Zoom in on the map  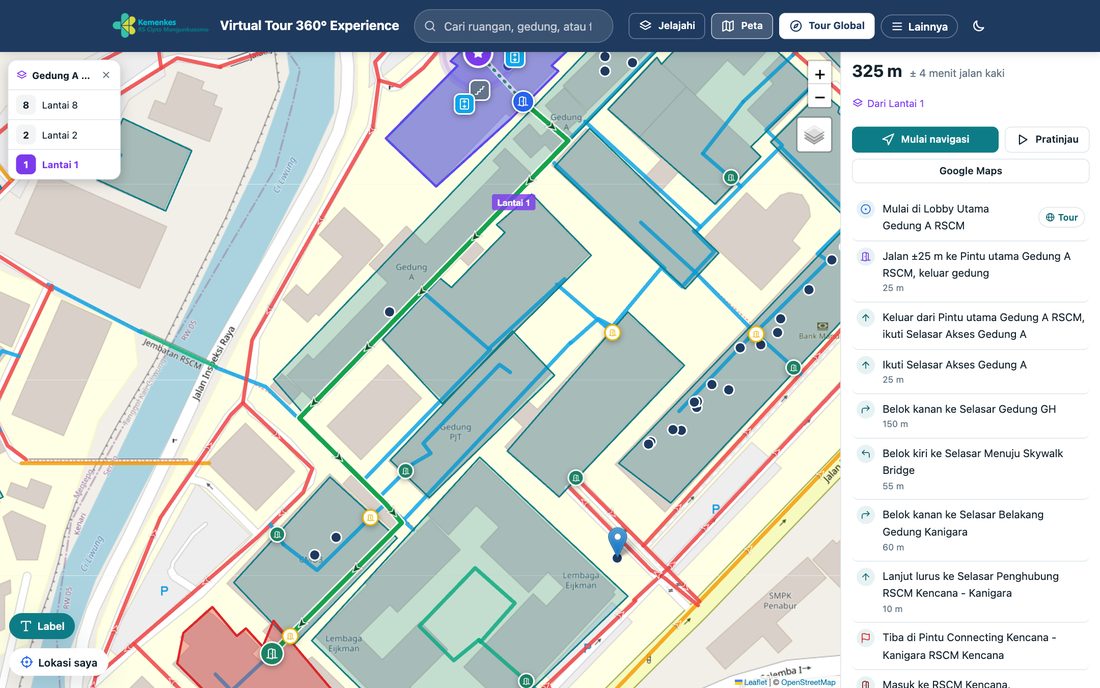point(819,74)
